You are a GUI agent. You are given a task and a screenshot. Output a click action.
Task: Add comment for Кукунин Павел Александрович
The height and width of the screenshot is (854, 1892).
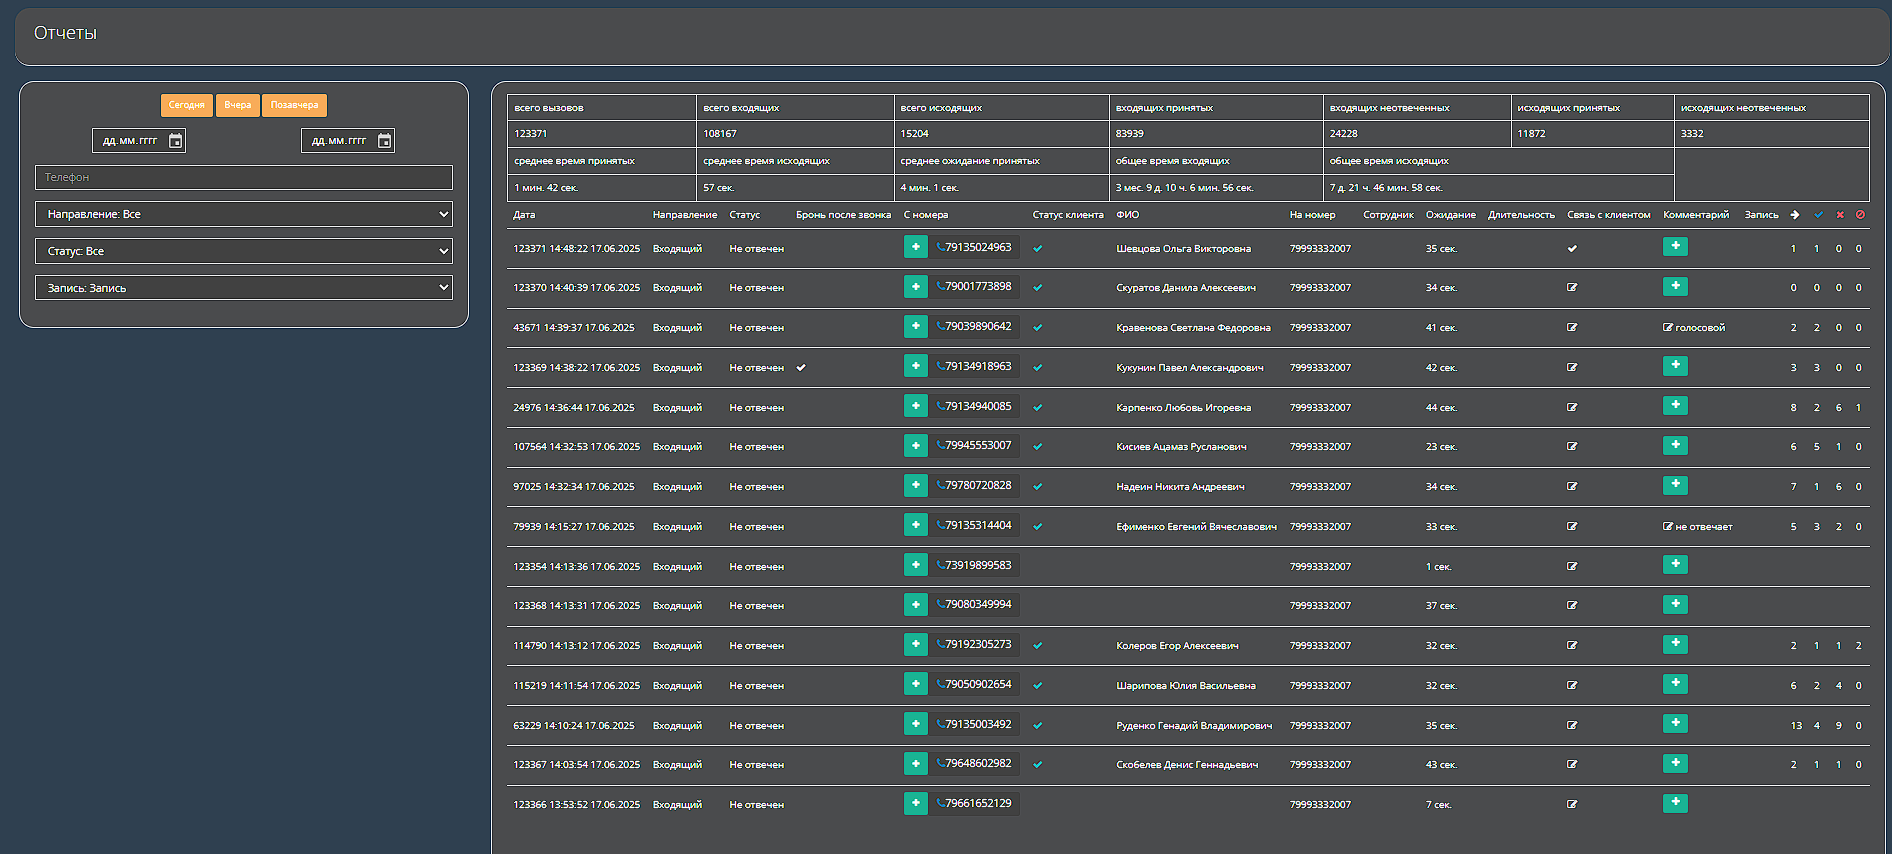(1675, 366)
